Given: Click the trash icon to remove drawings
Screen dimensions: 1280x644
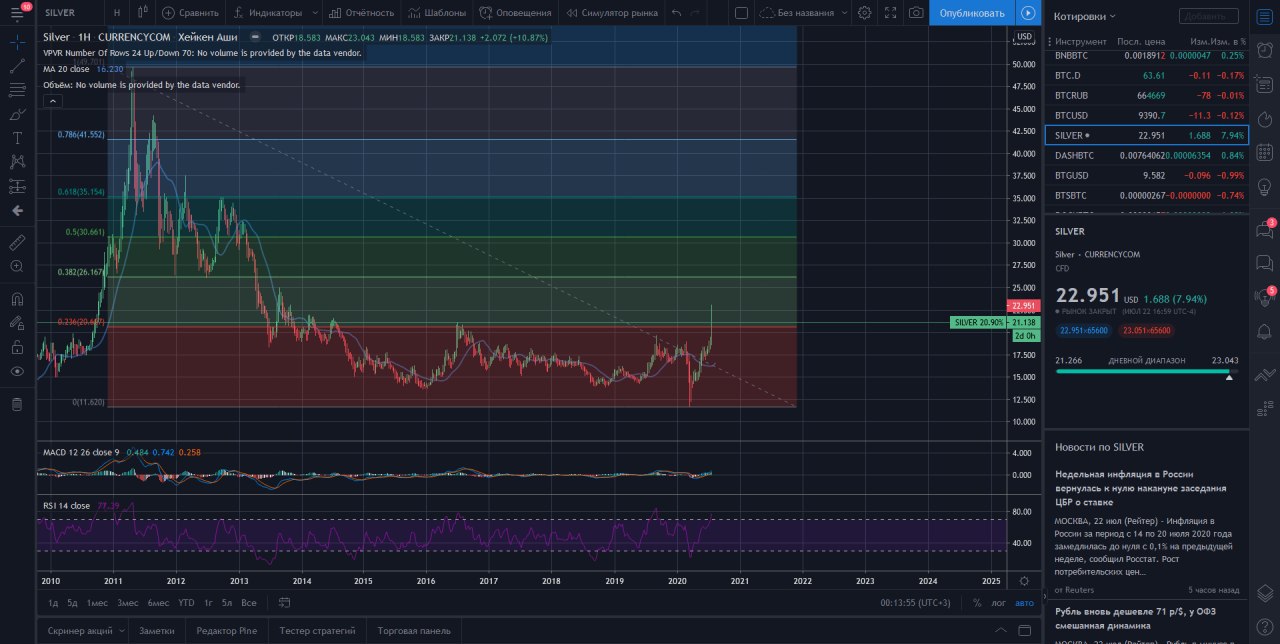Looking at the screenshot, I should click(17, 404).
